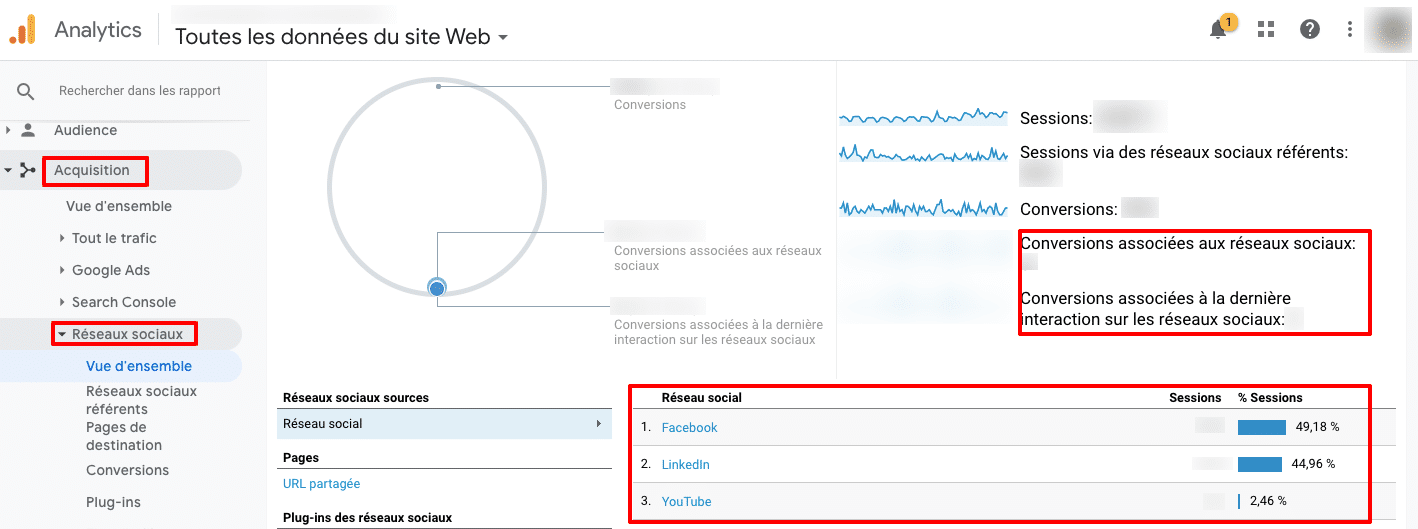Open the Google apps grid
Image resolution: width=1418 pixels, height=529 pixels.
tap(1266, 29)
